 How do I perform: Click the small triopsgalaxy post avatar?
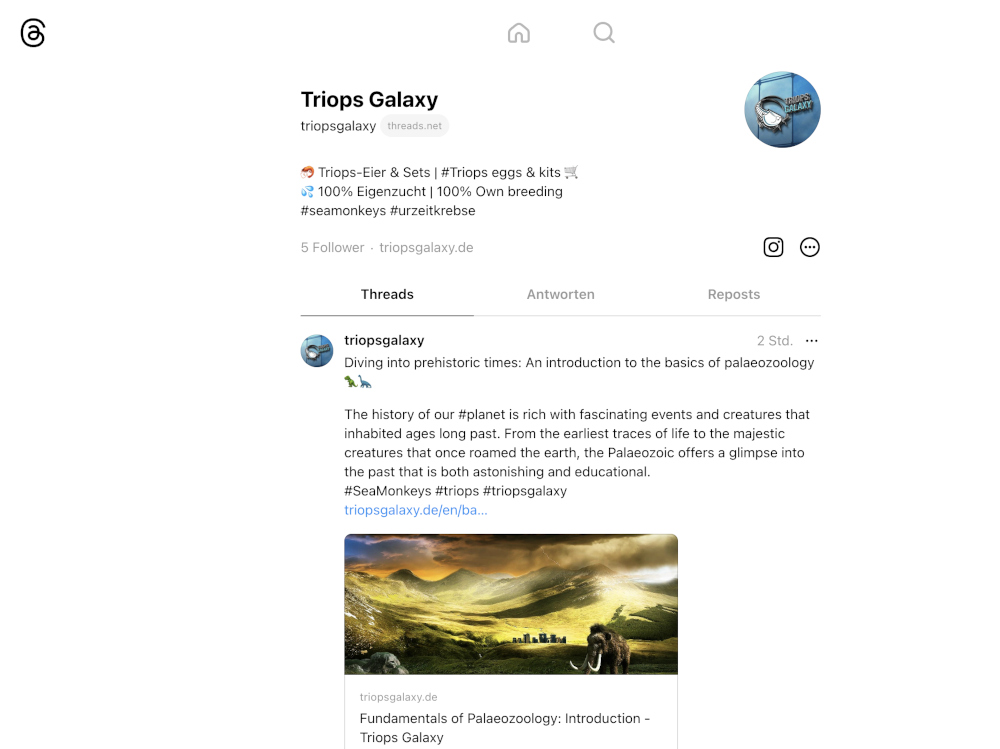point(317,350)
